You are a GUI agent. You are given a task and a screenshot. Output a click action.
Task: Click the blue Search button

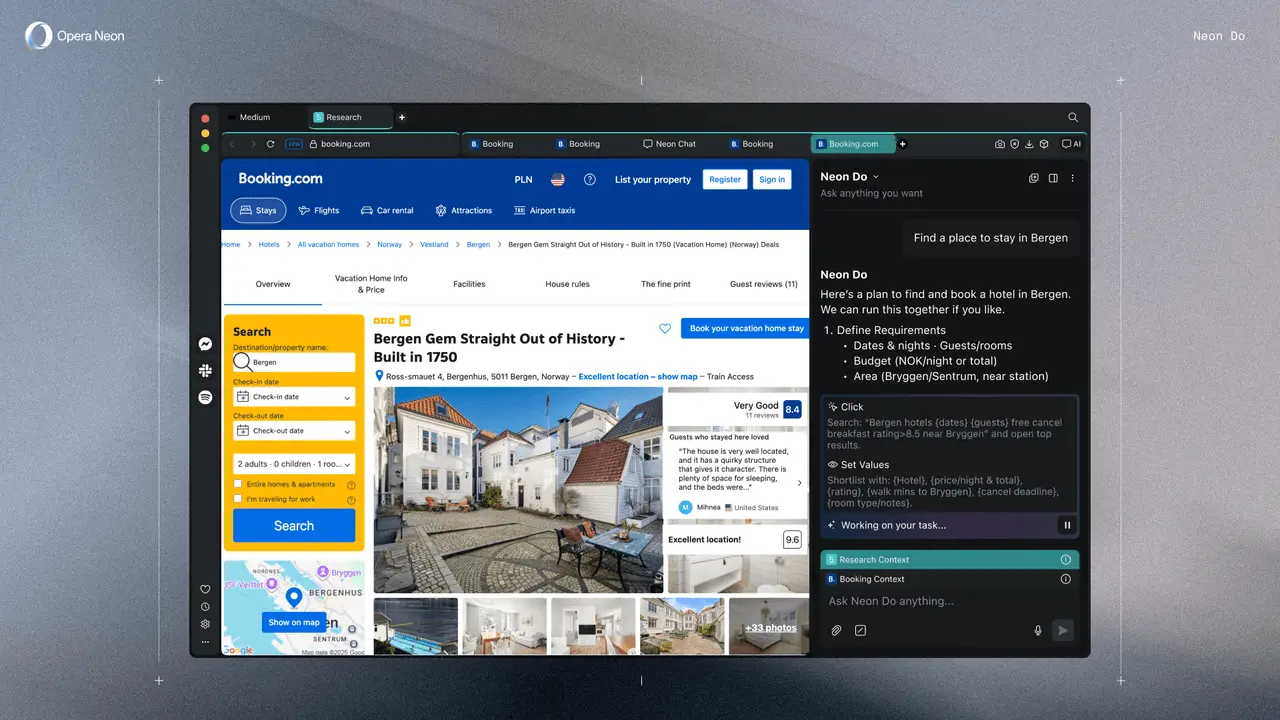[293, 525]
